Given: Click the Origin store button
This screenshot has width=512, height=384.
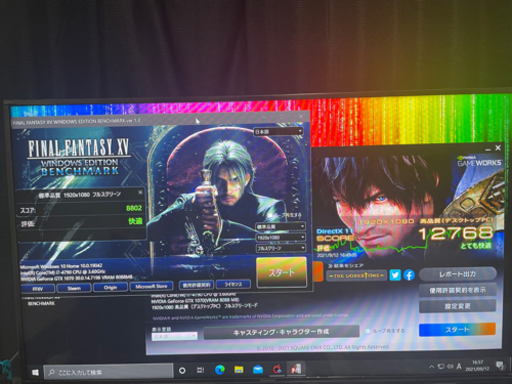Looking at the screenshot, I should click(110, 287).
